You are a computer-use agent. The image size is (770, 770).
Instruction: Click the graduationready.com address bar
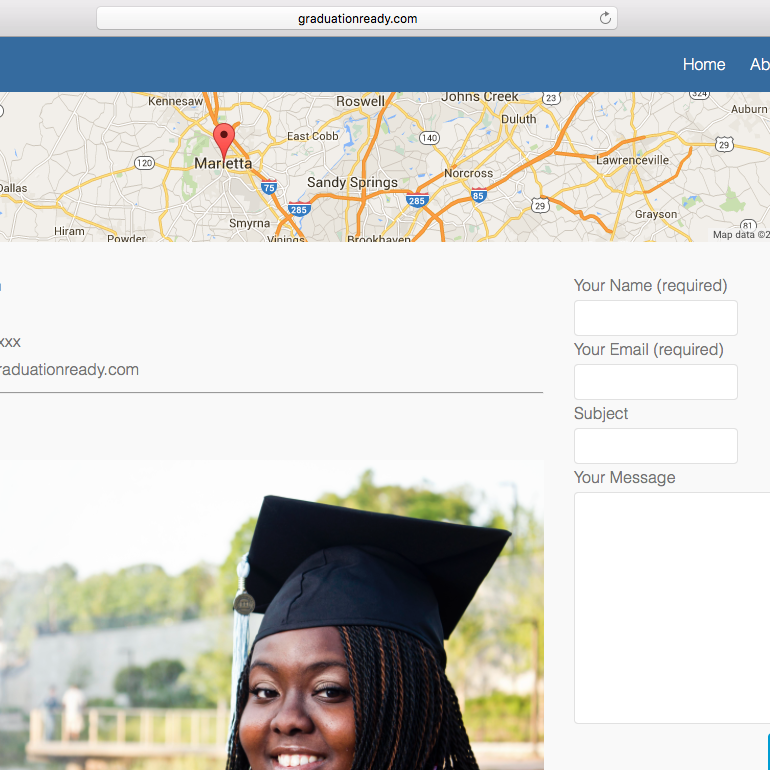pyautogui.click(x=357, y=18)
